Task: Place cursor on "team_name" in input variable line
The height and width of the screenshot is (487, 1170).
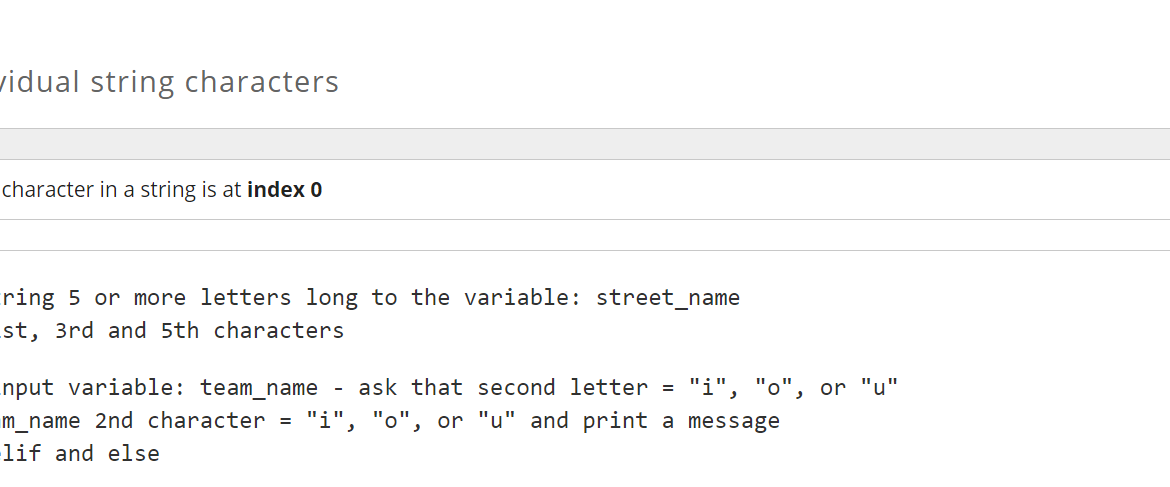Action: (258, 389)
